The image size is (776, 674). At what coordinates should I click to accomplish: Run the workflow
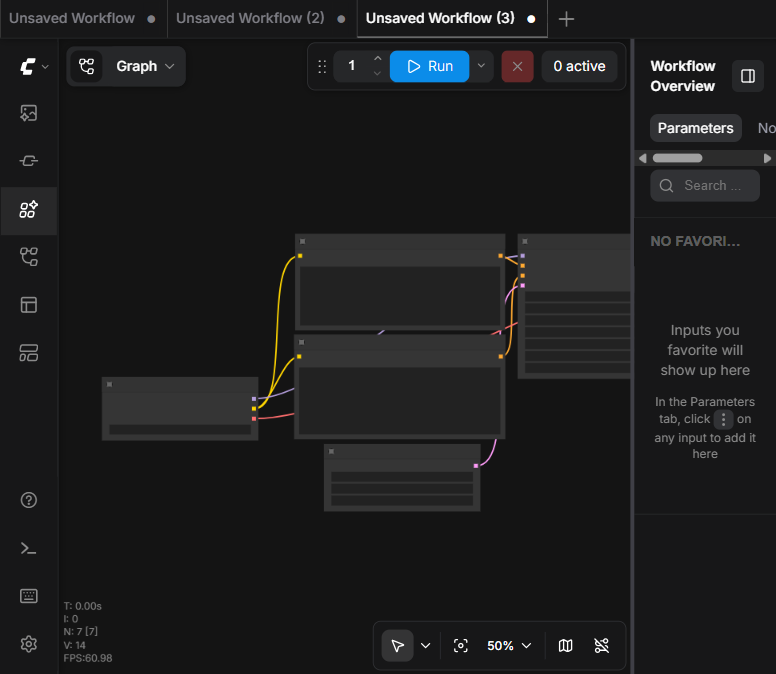coord(430,66)
